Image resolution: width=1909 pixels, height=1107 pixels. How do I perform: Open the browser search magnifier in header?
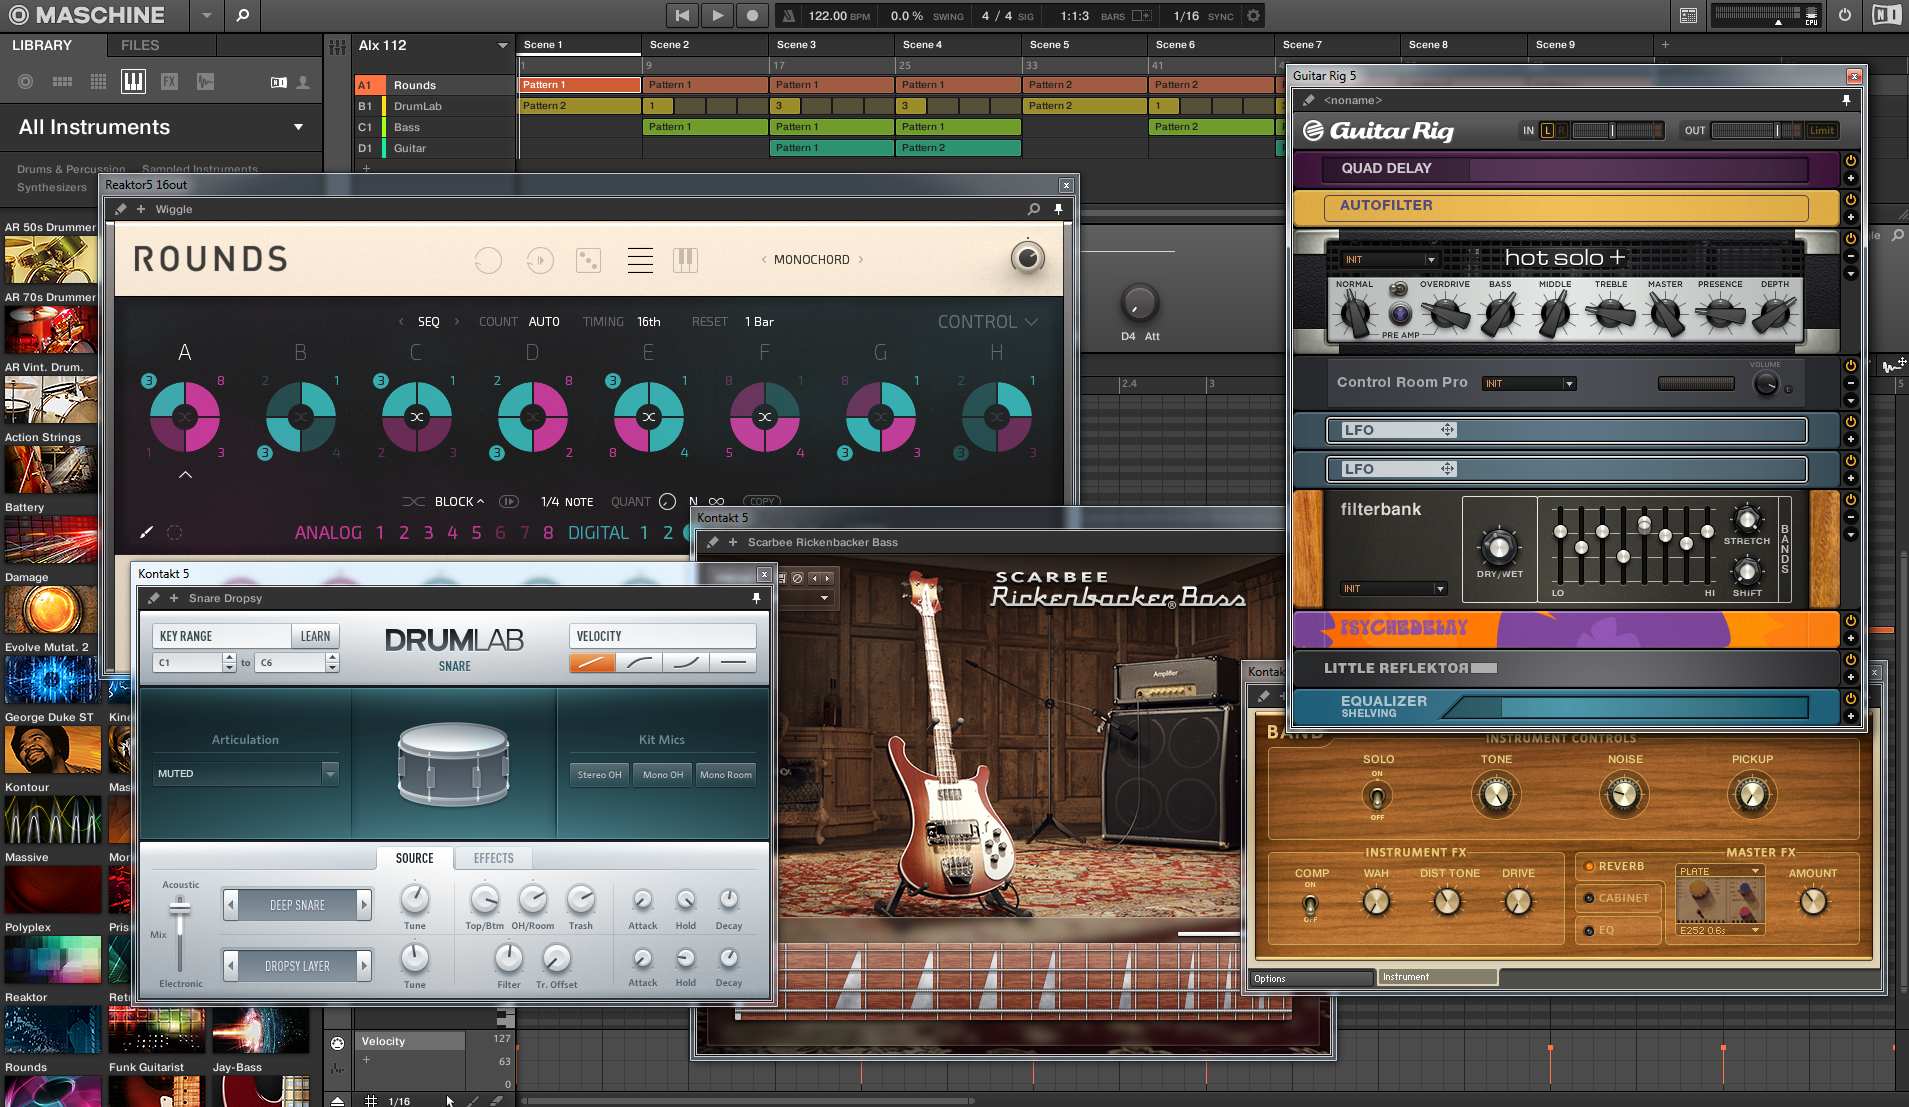(242, 15)
